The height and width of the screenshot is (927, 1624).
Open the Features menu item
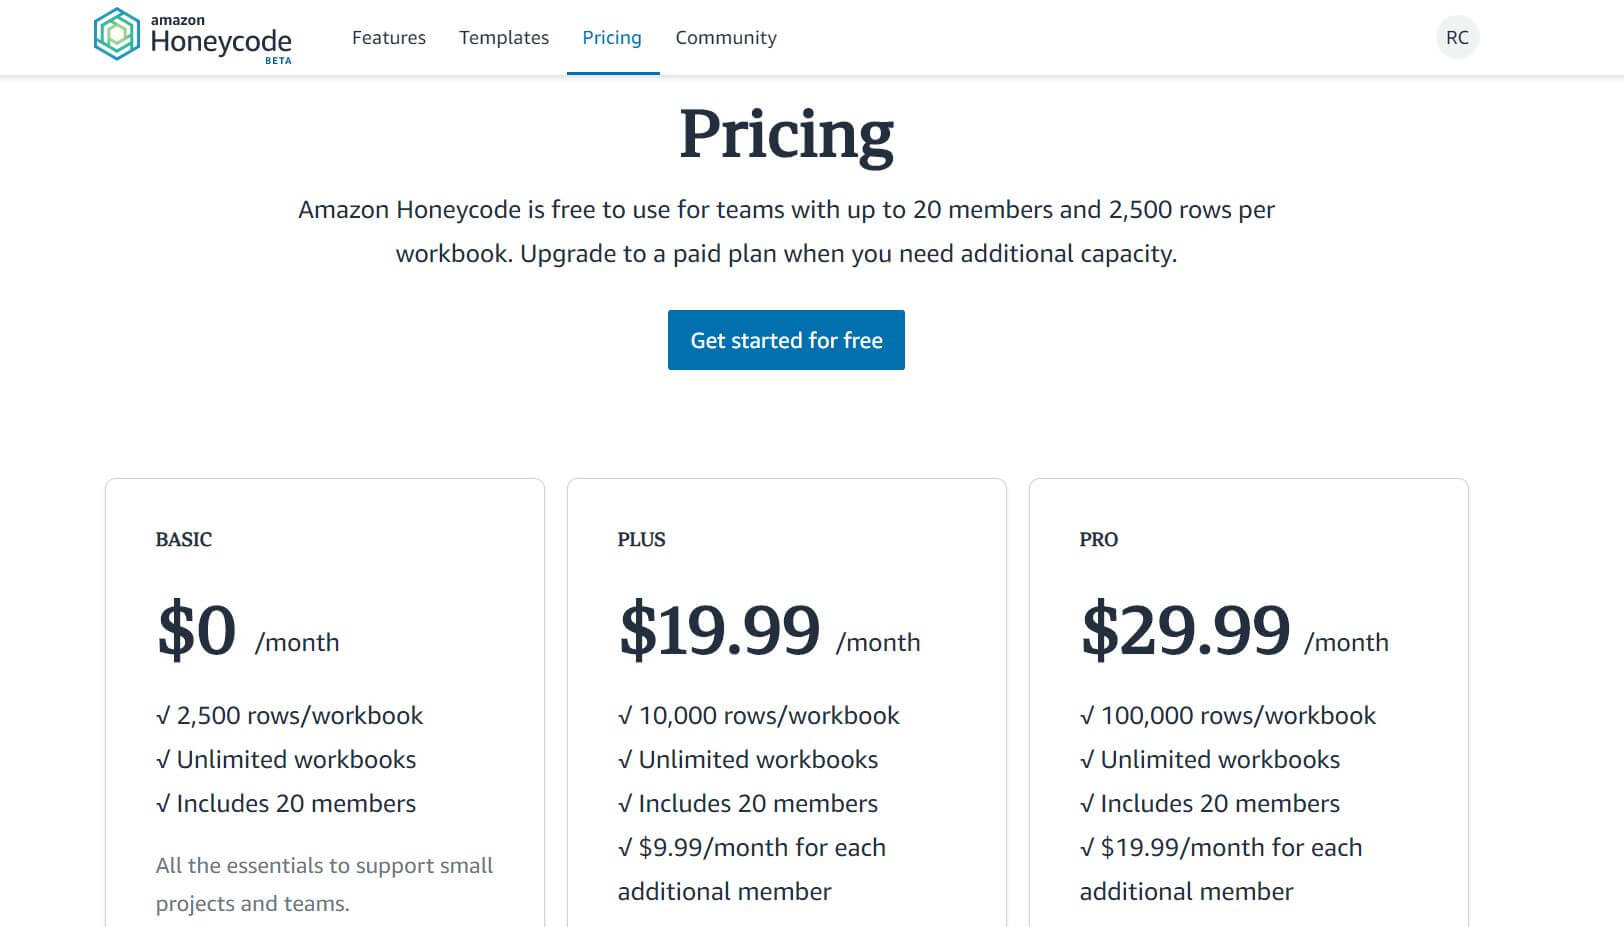[x=389, y=38]
